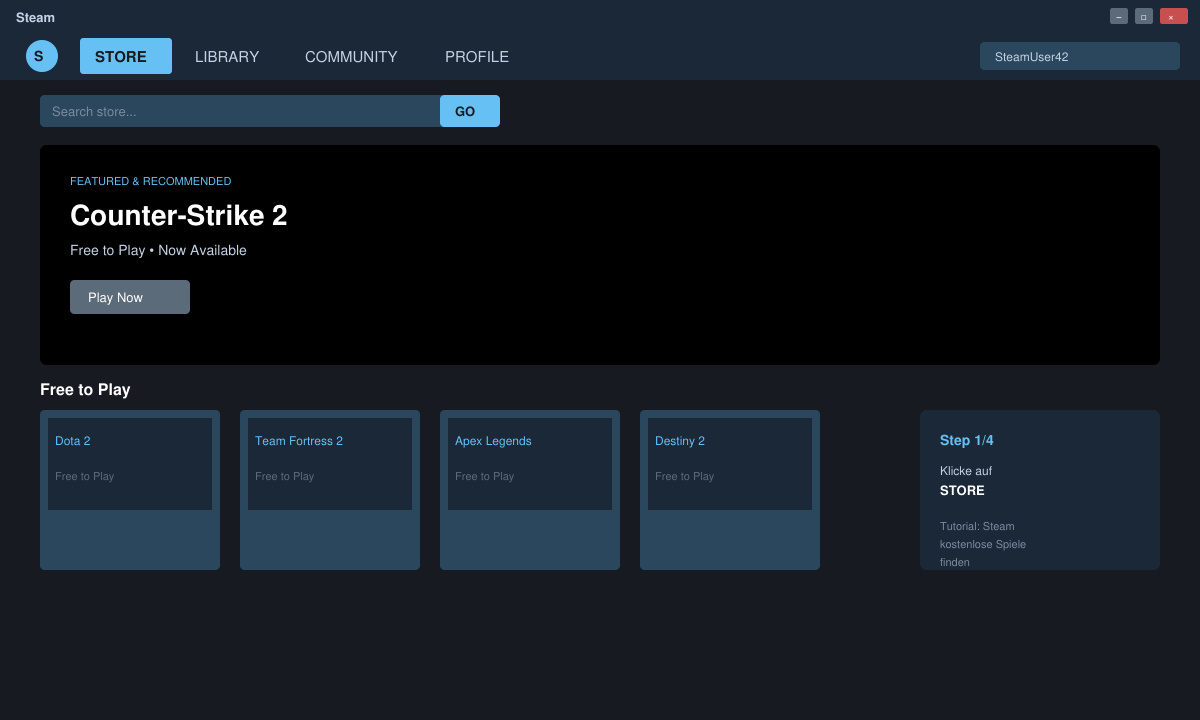Minimize the Steam window
This screenshot has height=720, width=1200.
1119,16
